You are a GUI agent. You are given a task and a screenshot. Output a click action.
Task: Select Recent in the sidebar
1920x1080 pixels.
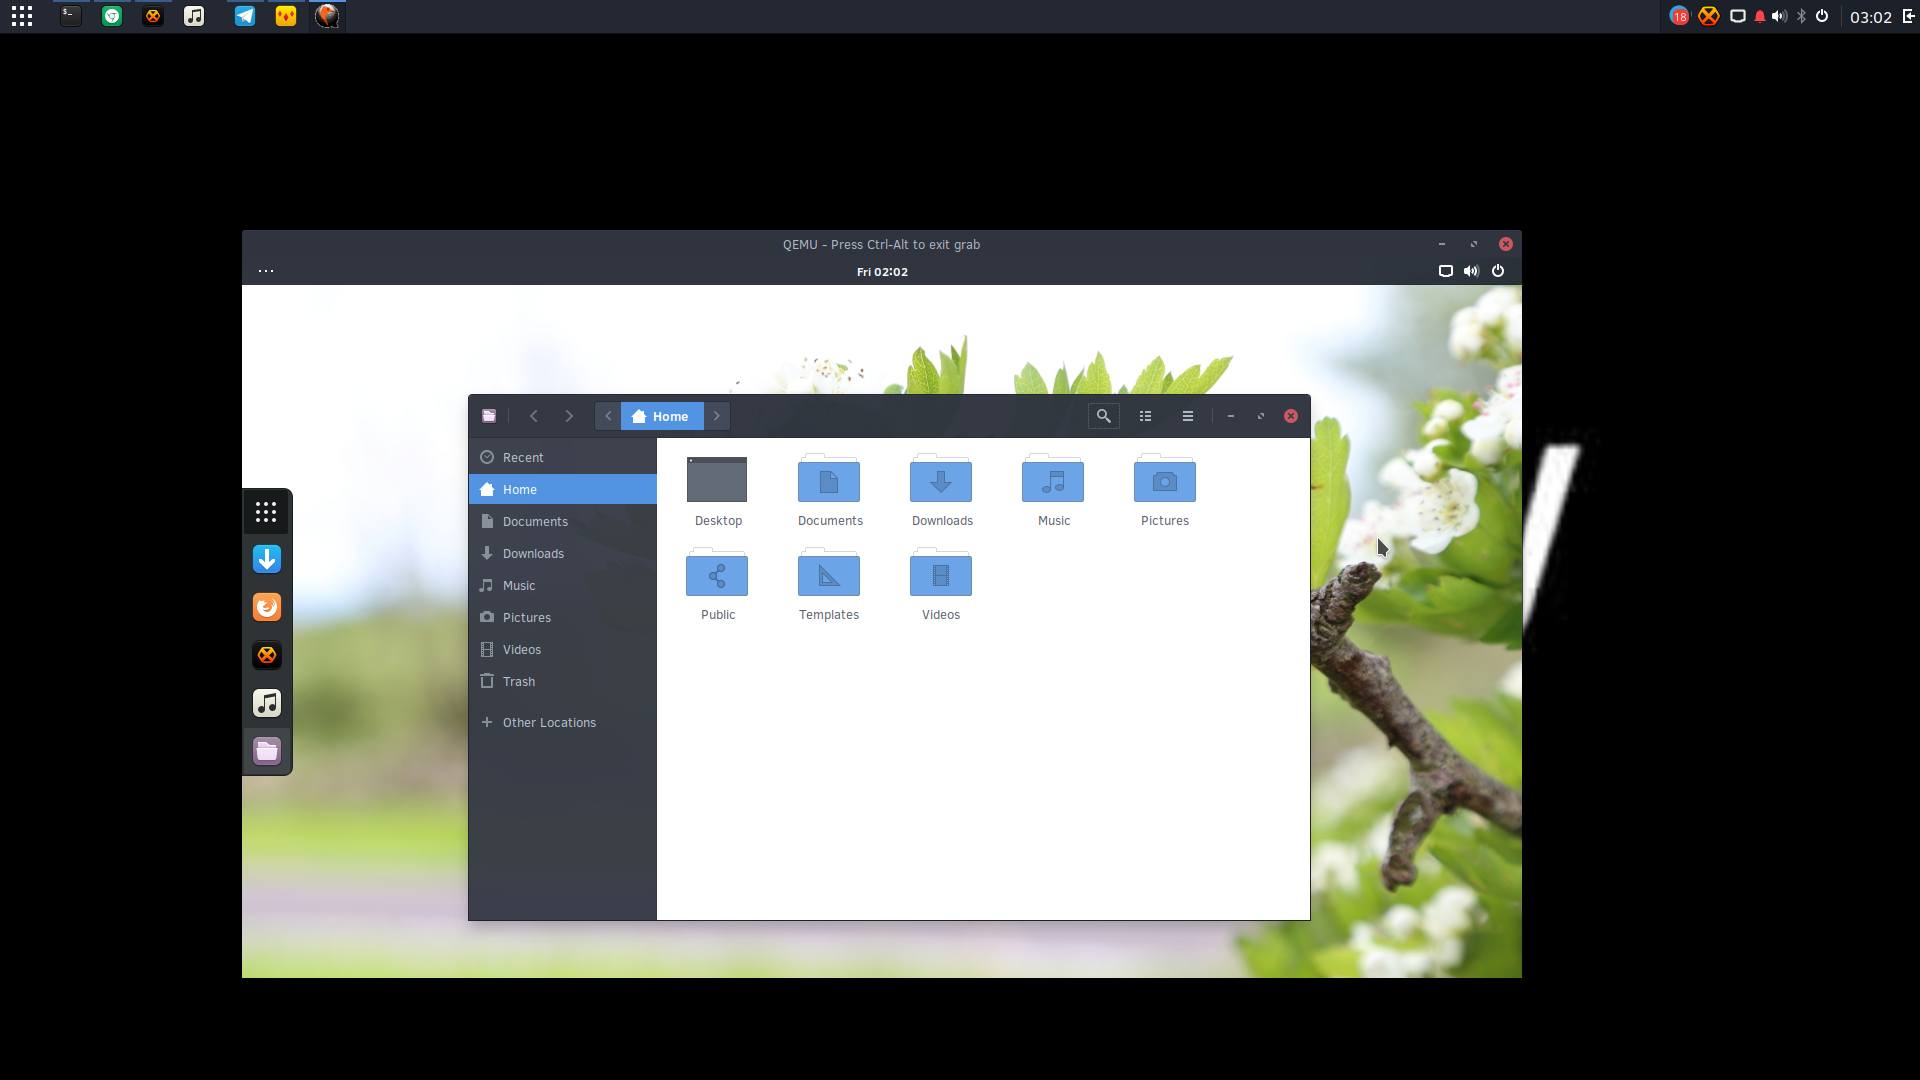click(x=563, y=457)
